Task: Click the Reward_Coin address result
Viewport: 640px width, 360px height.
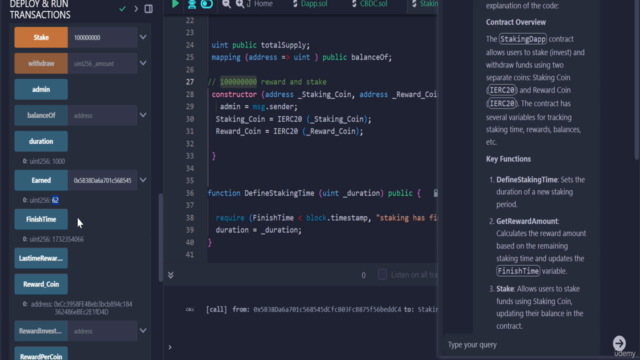Action: point(78,308)
